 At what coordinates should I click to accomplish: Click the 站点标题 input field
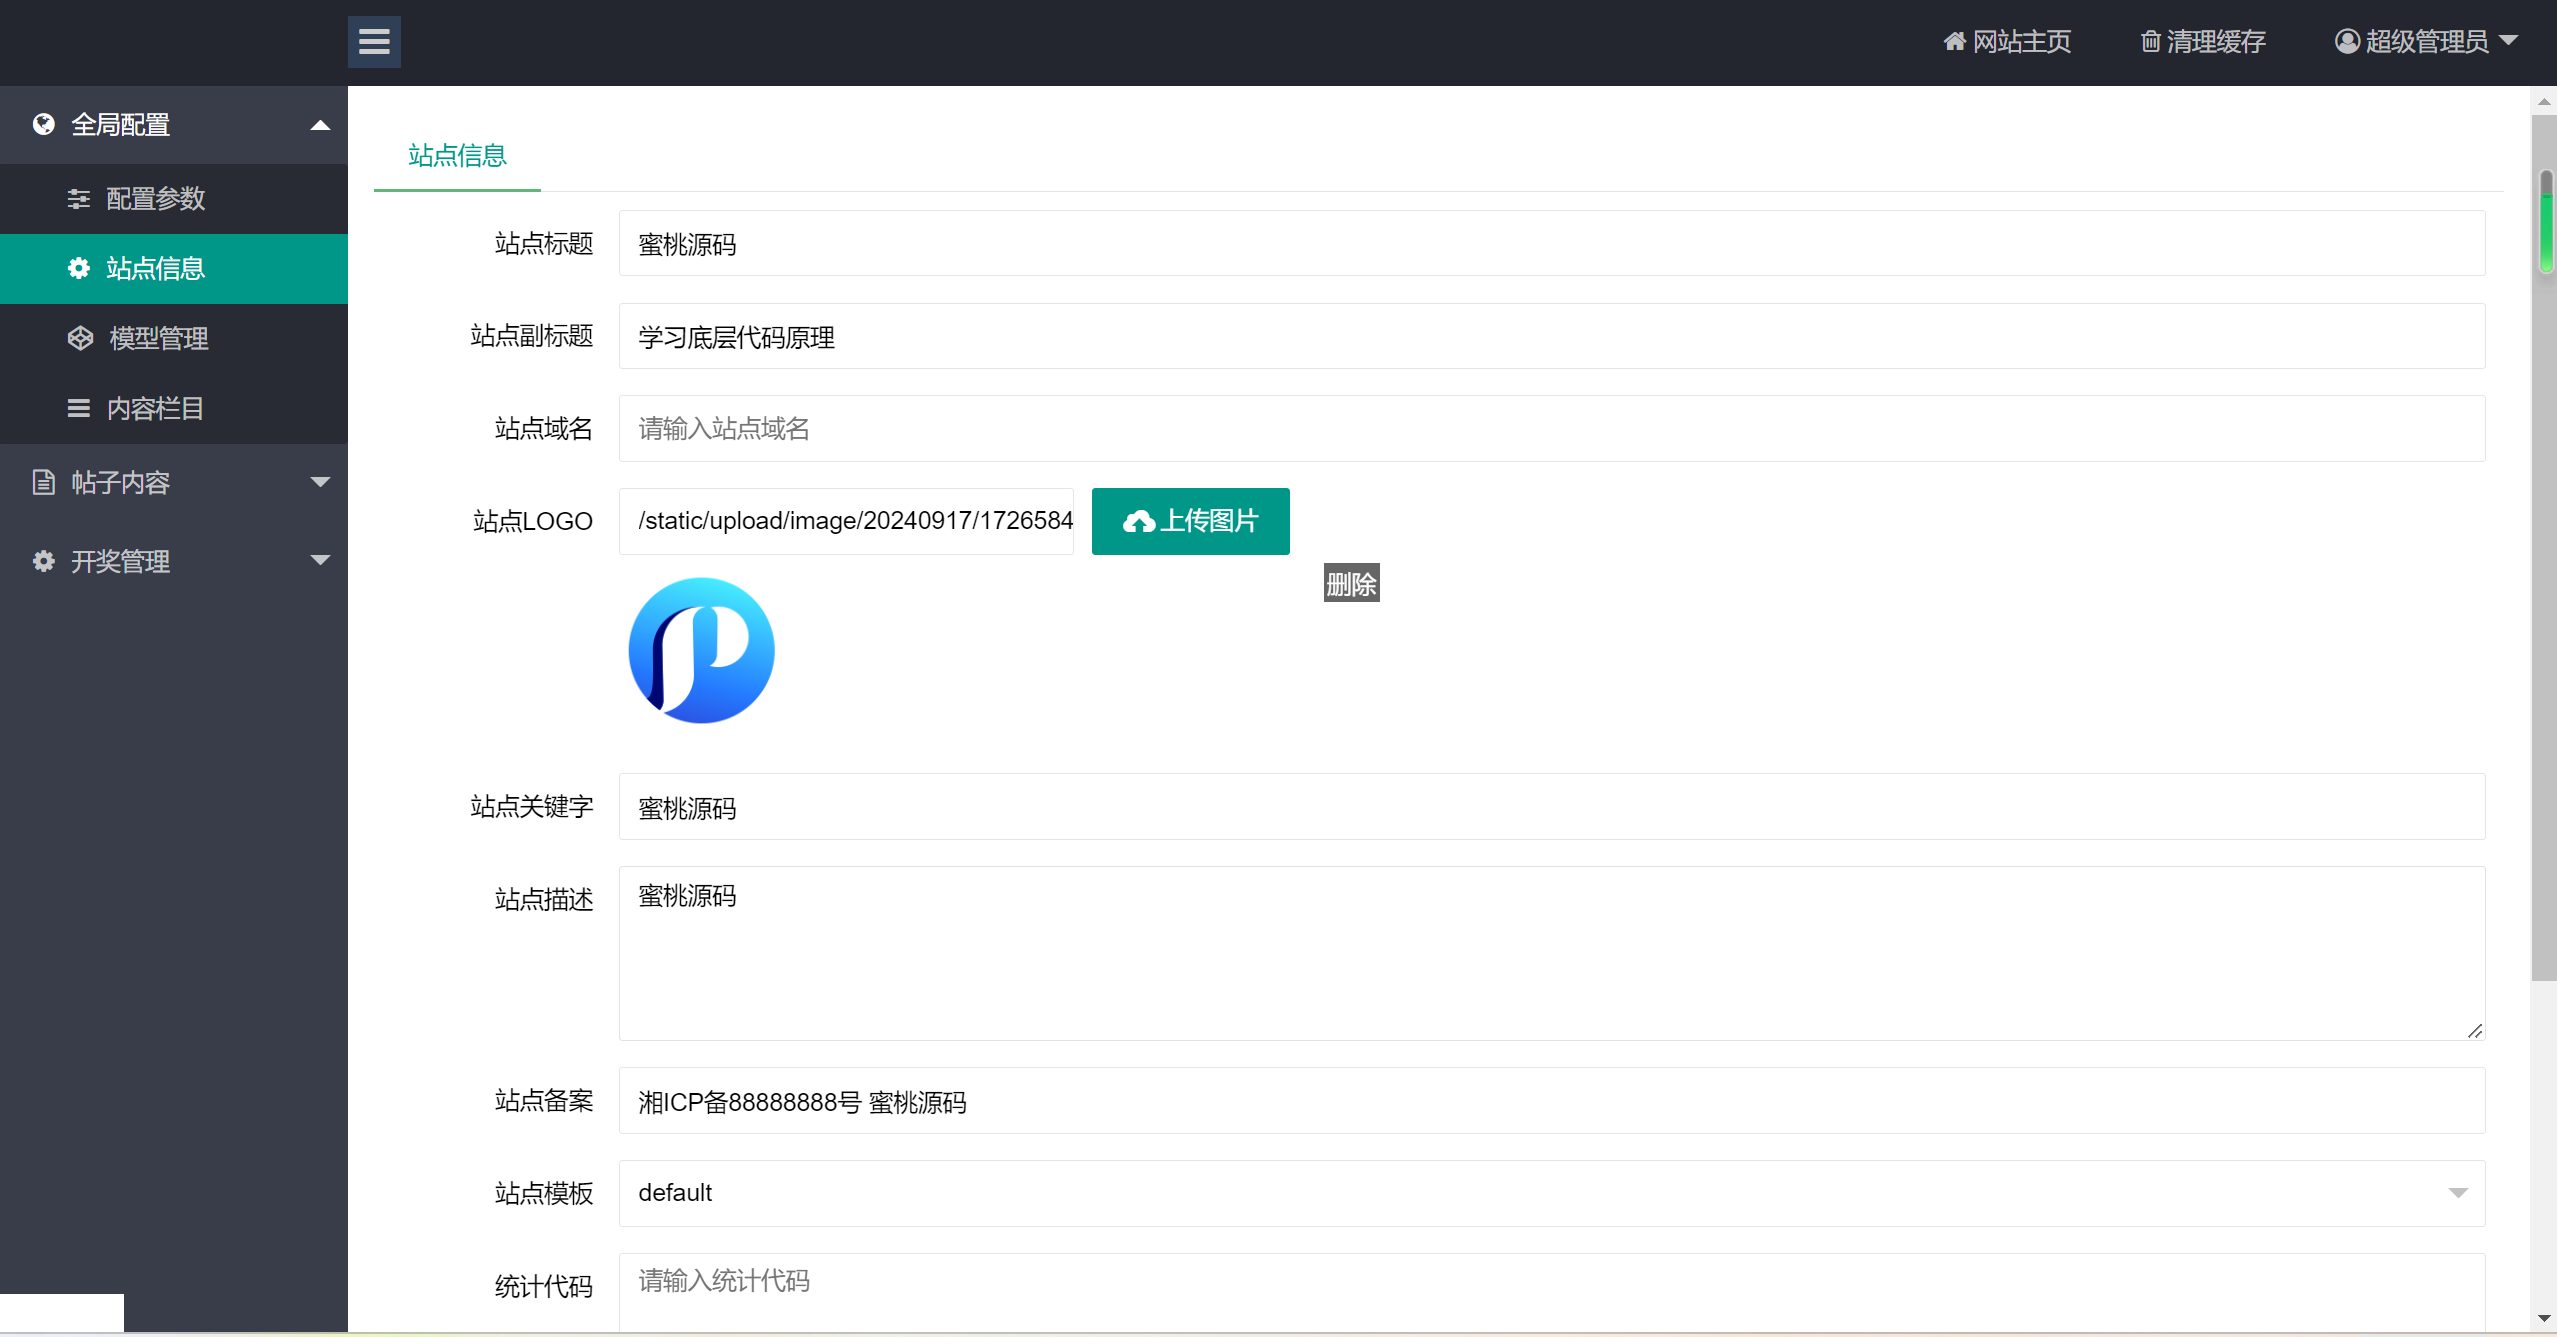(x=1552, y=243)
